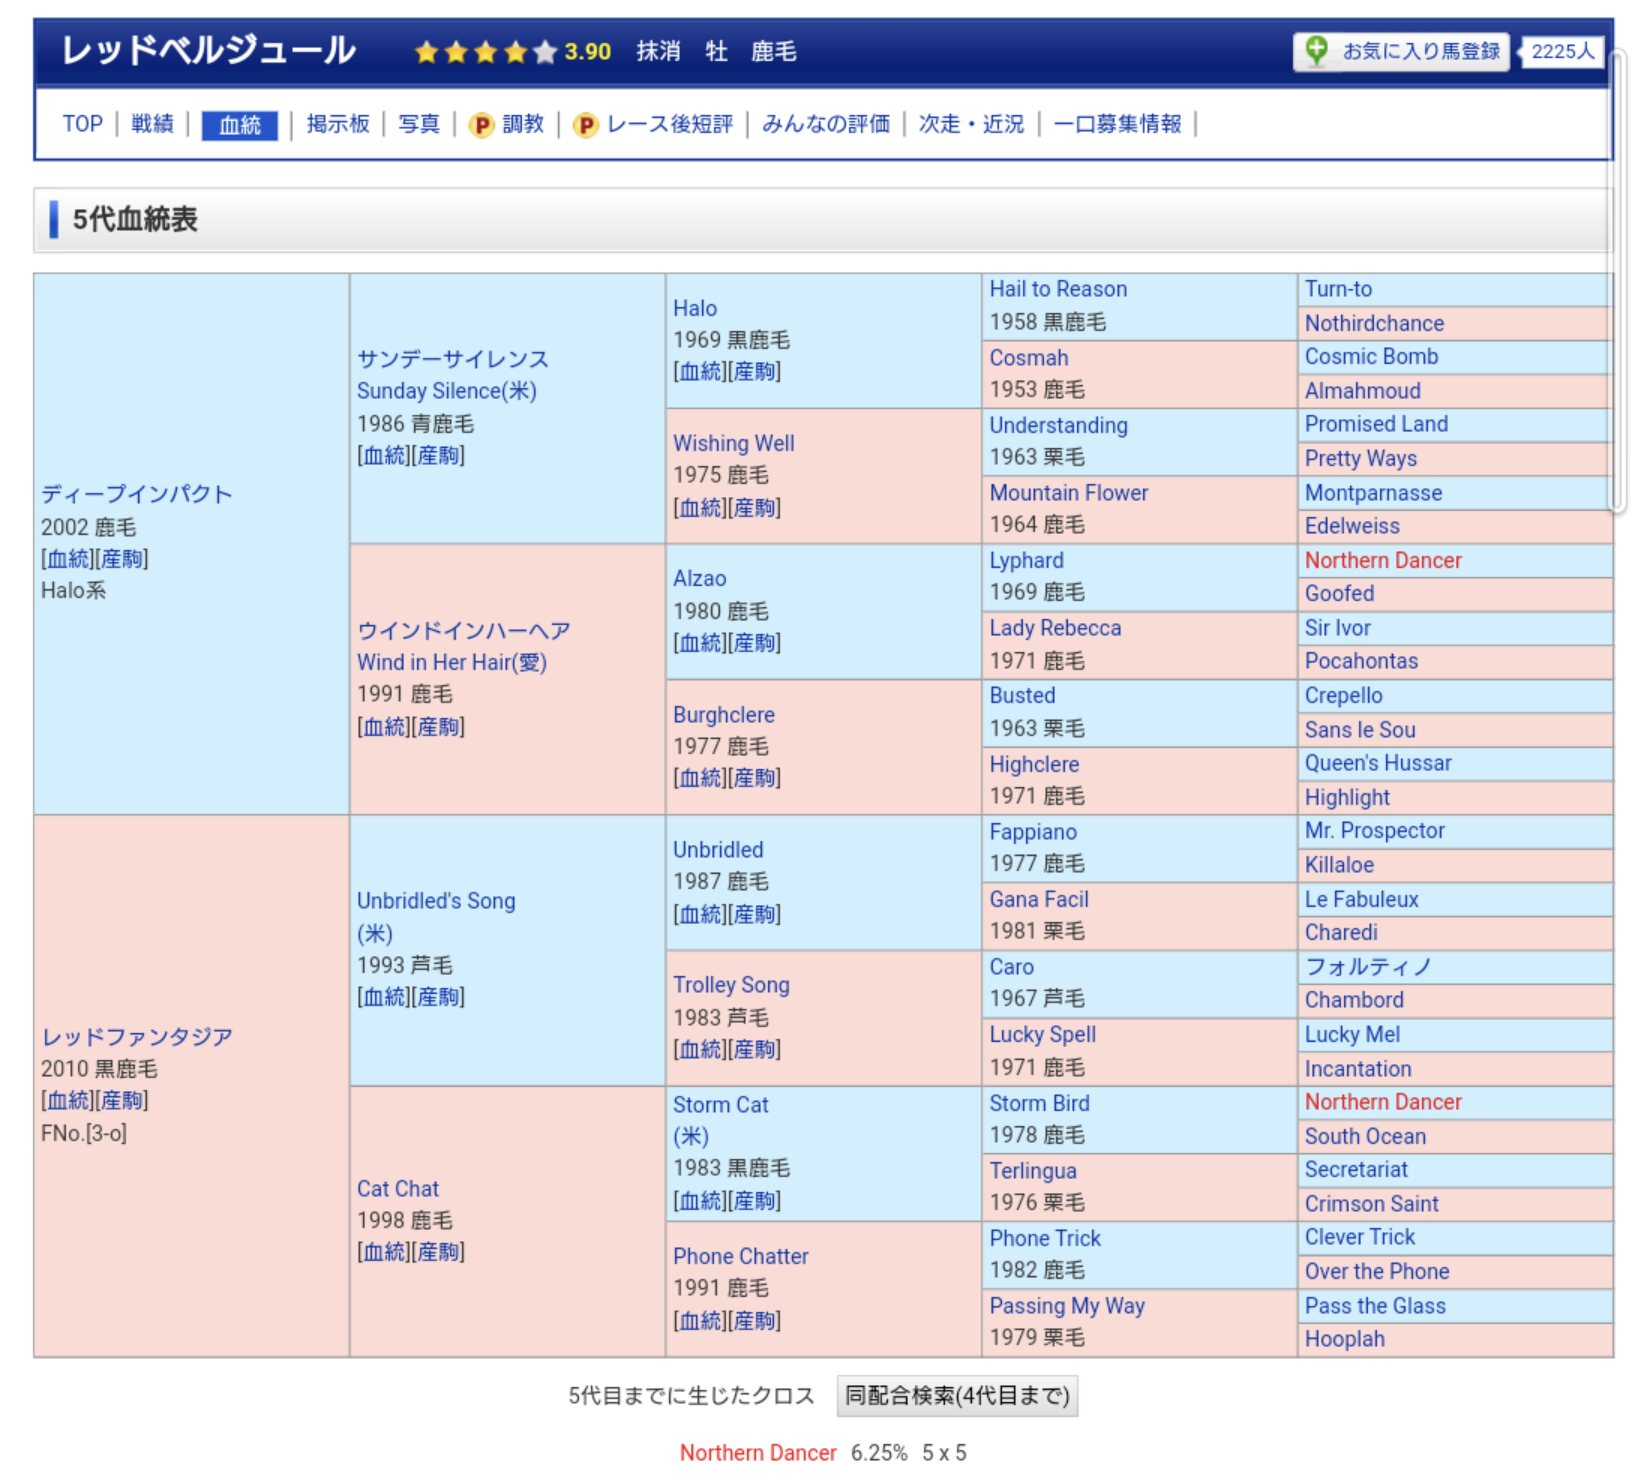The image size is (1644, 1480).
Task: Open the レッドファンタジア horse link
Action: (x=137, y=1036)
